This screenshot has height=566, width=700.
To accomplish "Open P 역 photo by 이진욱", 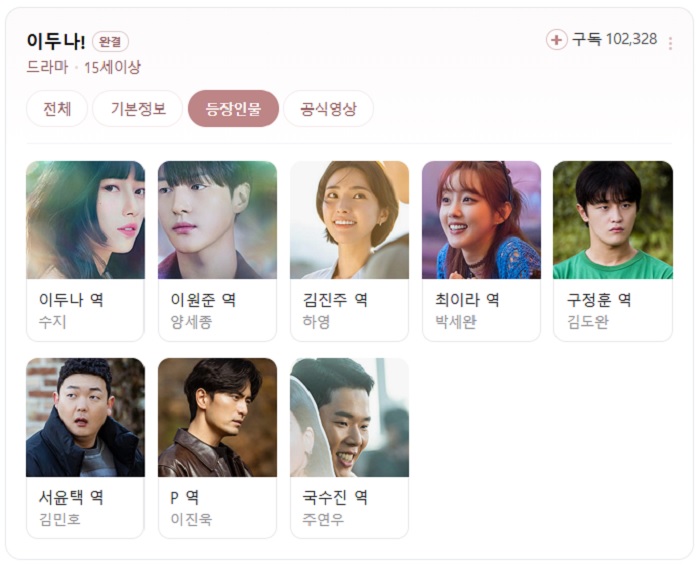I will point(217,417).
